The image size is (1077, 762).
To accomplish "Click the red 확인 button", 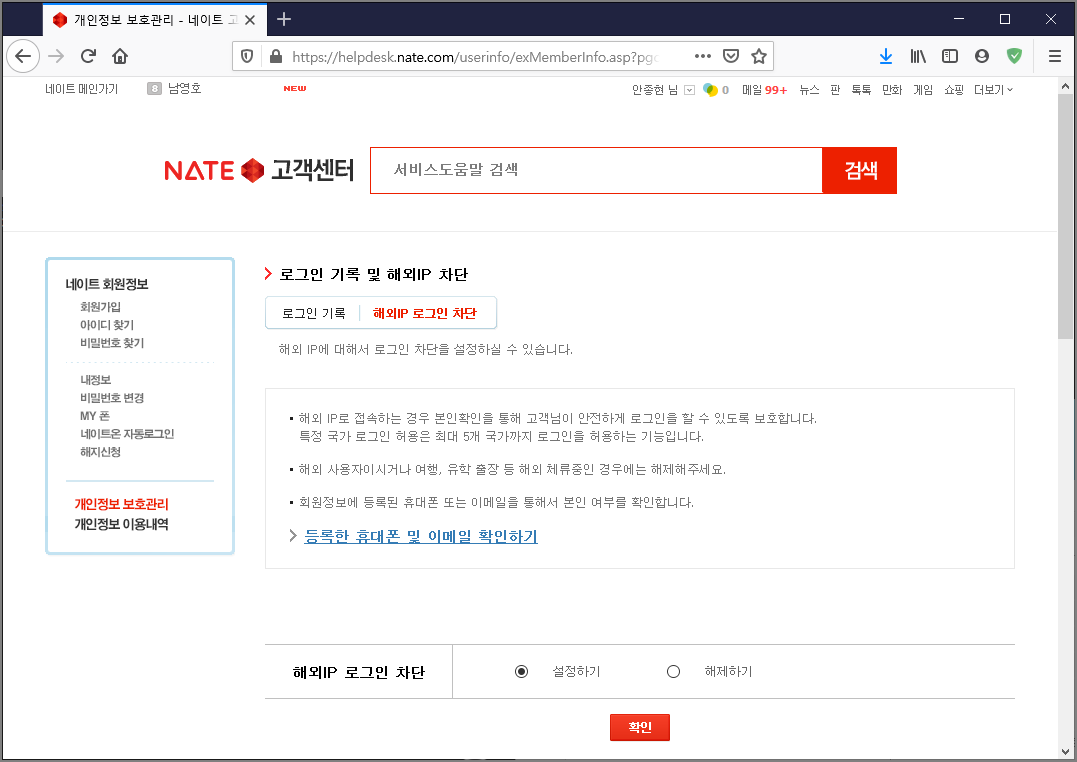I will [x=639, y=727].
